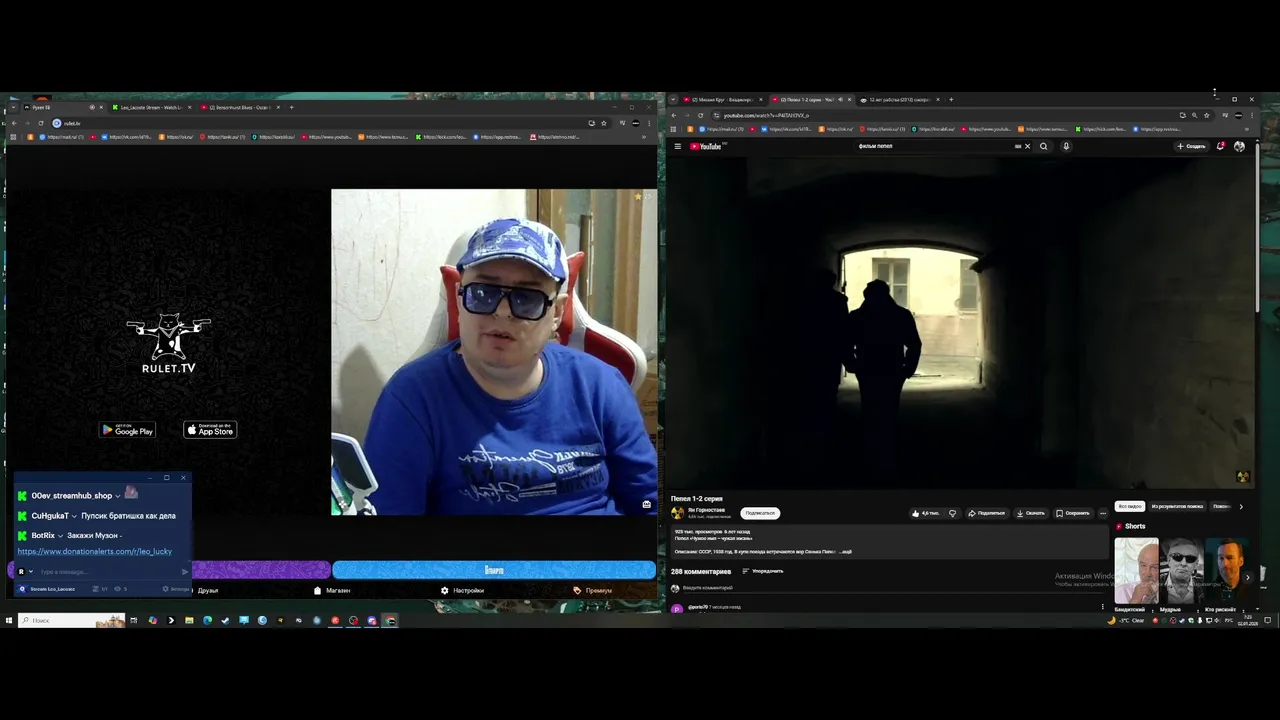The image size is (1280, 720).
Task: Mute the Пепел 1-2 серия tab audio
Action: point(840,99)
